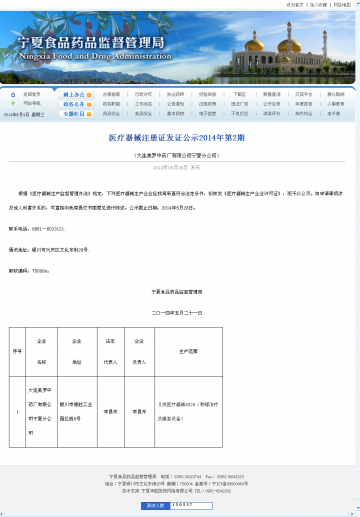This screenshot has width=360, height=517.
Task: Open the 办事指南 menu item
Action: point(111,94)
